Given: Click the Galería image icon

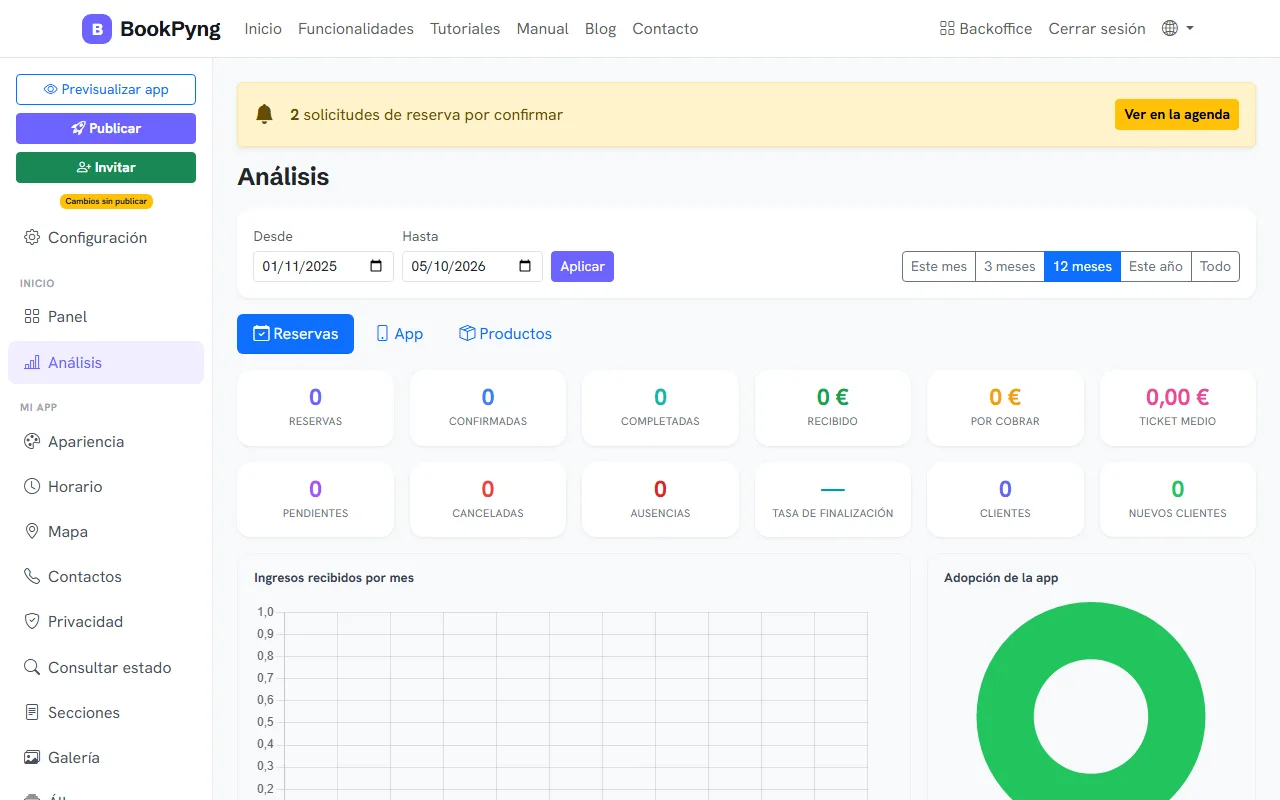Looking at the screenshot, I should [32, 757].
